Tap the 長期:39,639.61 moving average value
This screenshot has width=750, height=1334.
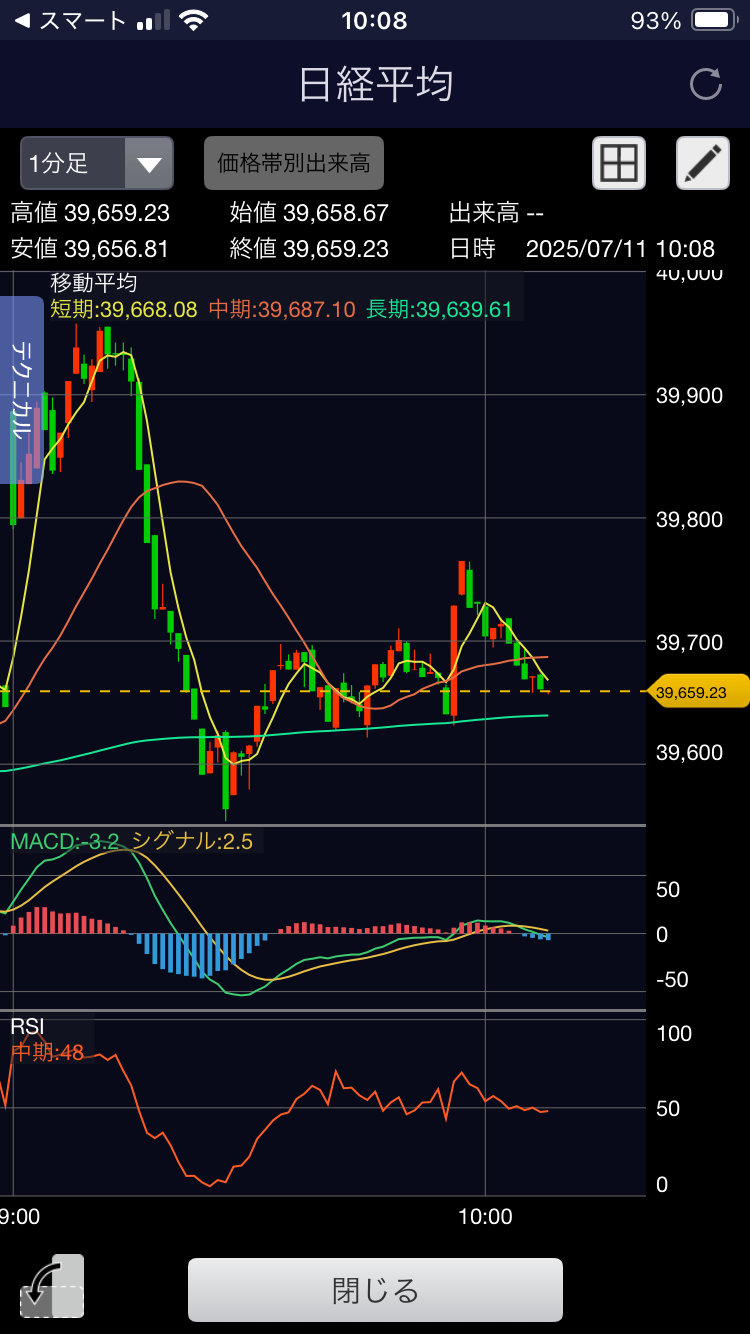pyautogui.click(x=439, y=309)
